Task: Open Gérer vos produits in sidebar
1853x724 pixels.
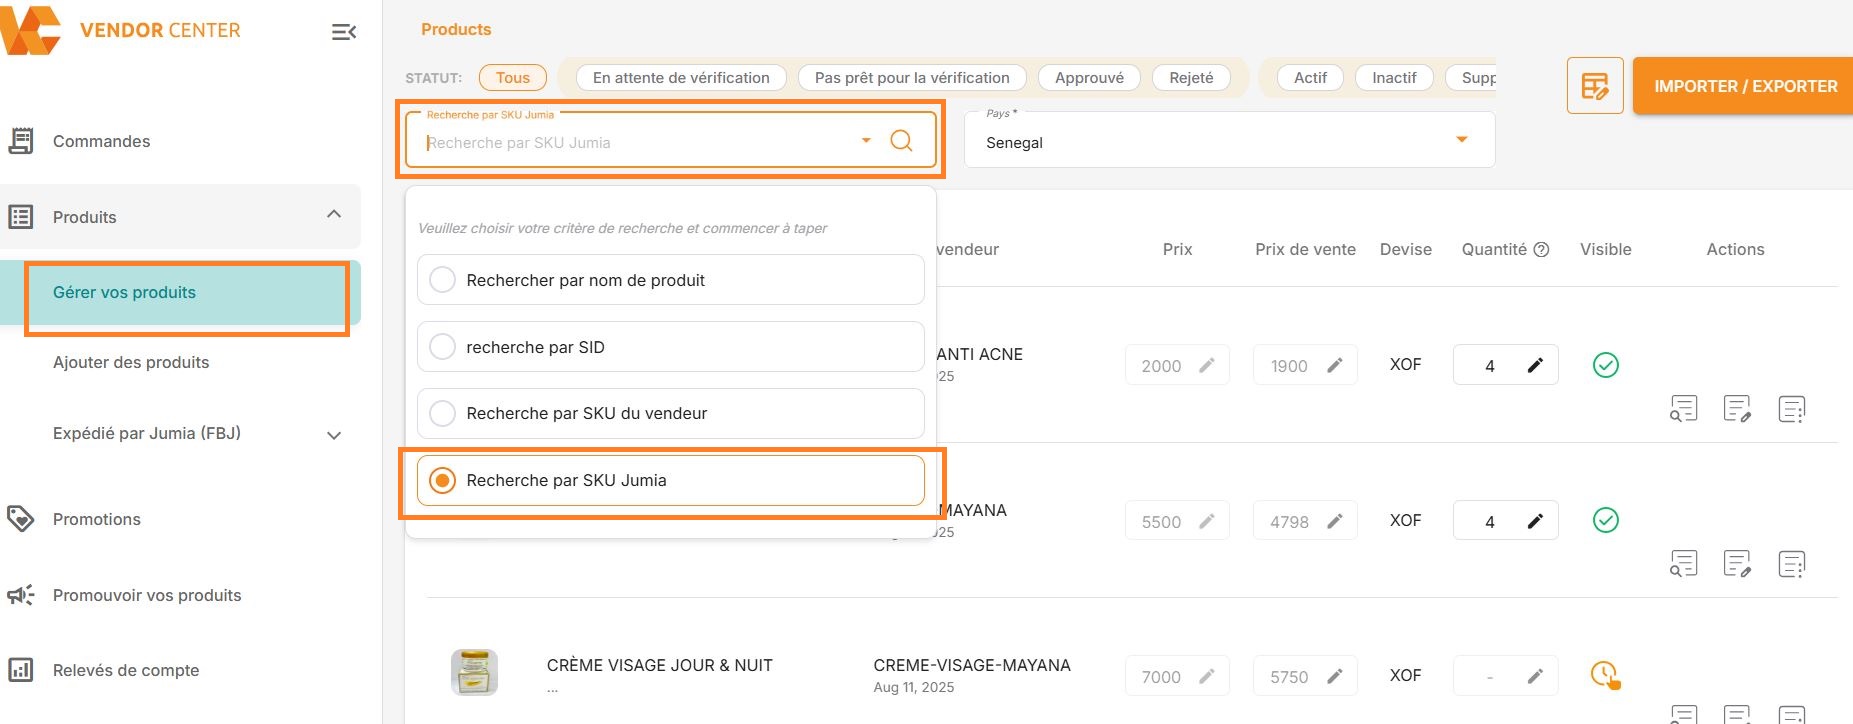Action: pos(181,293)
